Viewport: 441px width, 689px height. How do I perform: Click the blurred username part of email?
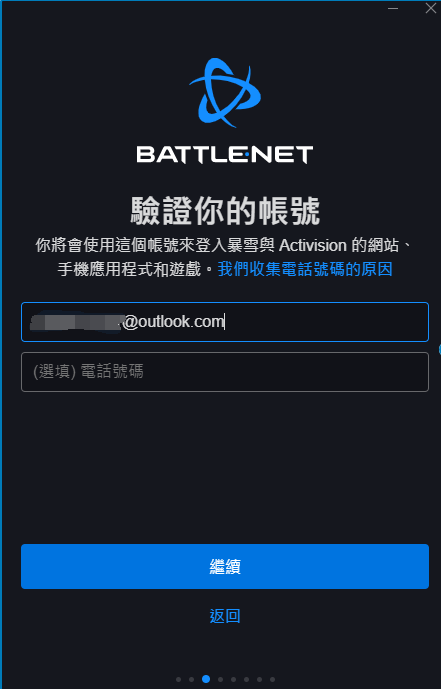76,322
